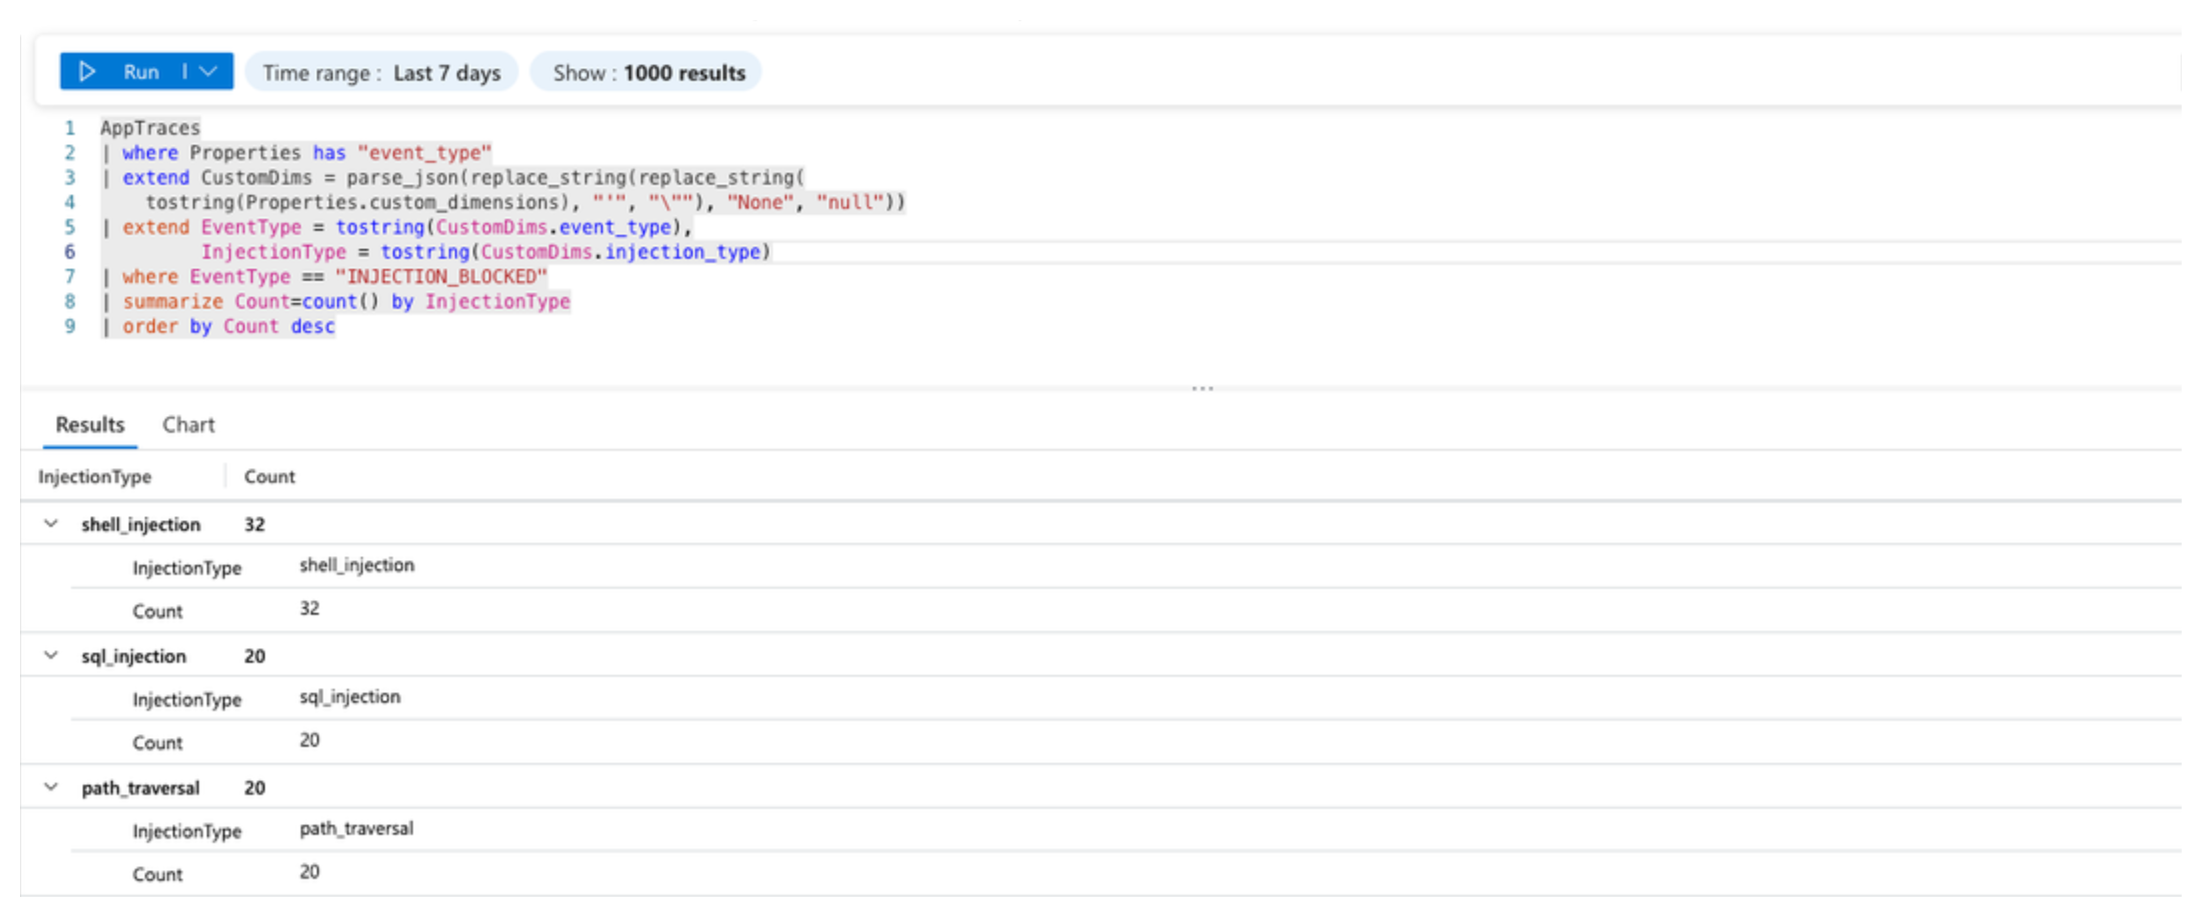This screenshot has width=2201, height=917.
Task: Click summarize keyword on line 8
Action: 173,302
